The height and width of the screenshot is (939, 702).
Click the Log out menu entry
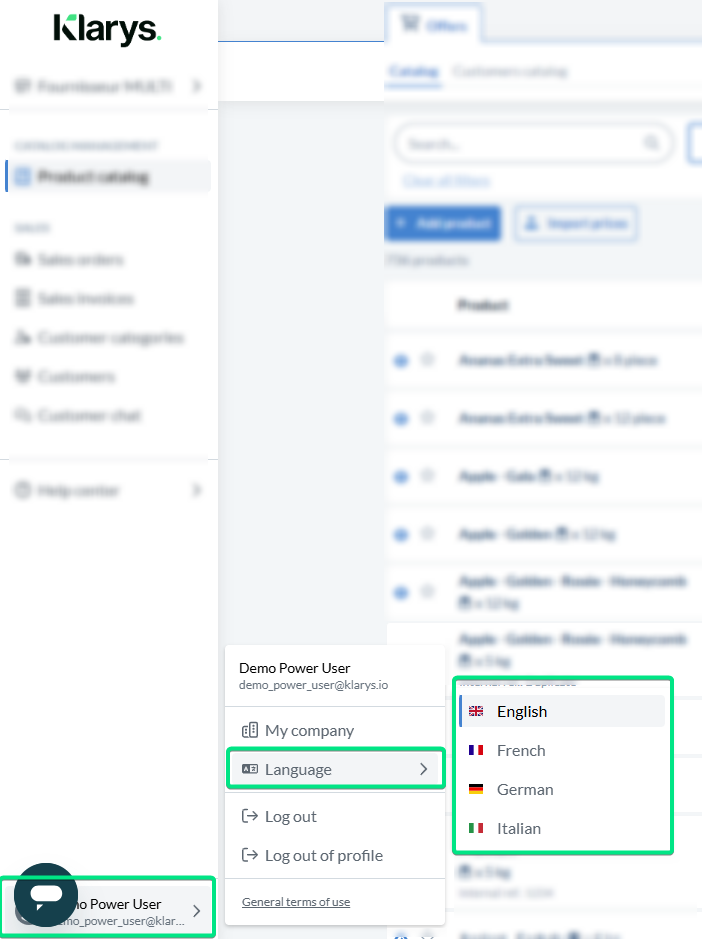click(290, 816)
